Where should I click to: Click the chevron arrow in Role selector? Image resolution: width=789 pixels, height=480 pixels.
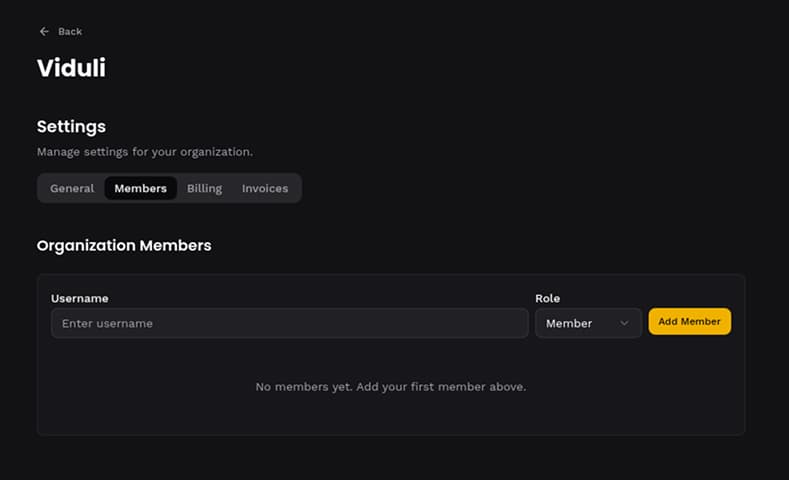[x=625, y=323]
